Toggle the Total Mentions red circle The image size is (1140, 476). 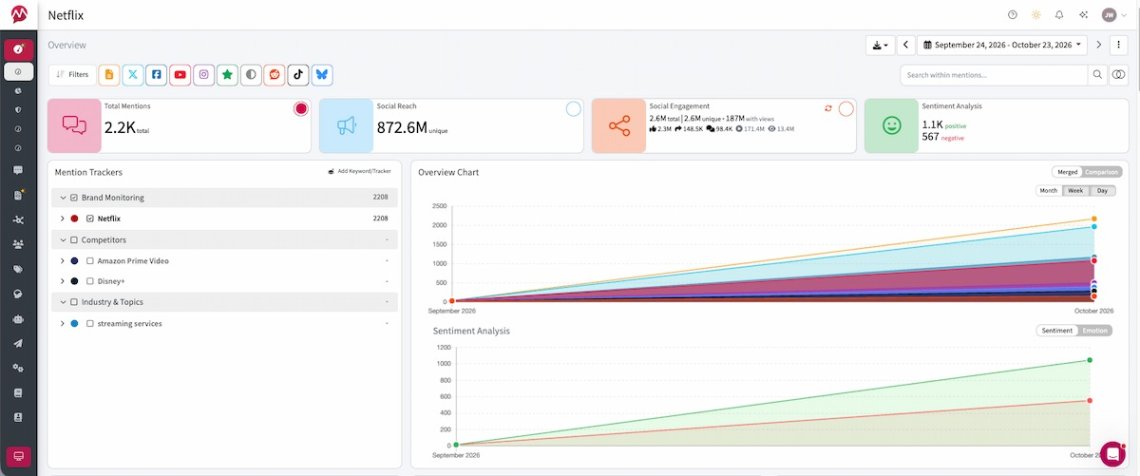tap(301, 109)
